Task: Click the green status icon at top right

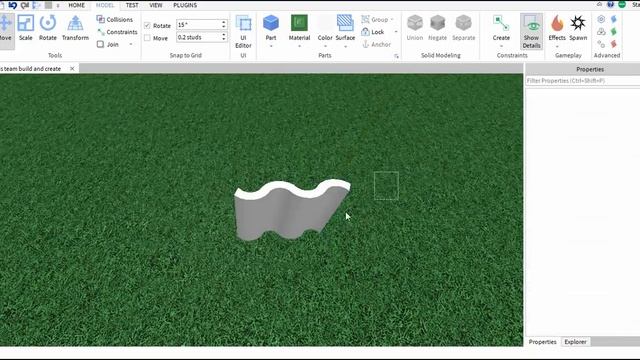Action: tap(622, 4)
